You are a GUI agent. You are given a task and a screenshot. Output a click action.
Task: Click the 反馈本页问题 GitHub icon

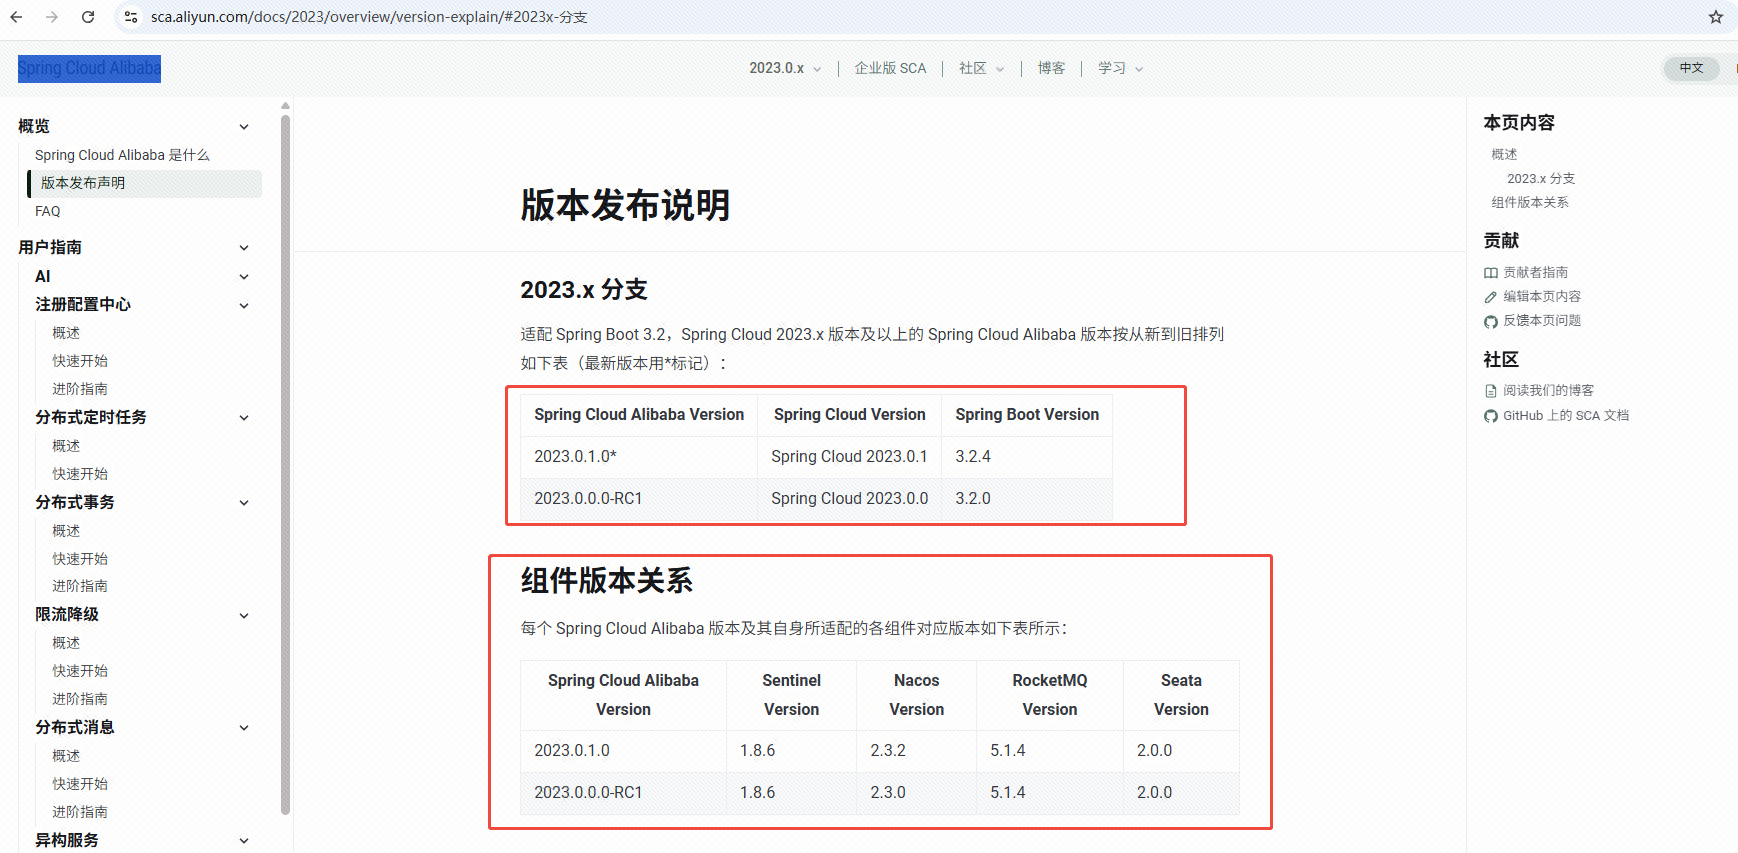tap(1491, 321)
